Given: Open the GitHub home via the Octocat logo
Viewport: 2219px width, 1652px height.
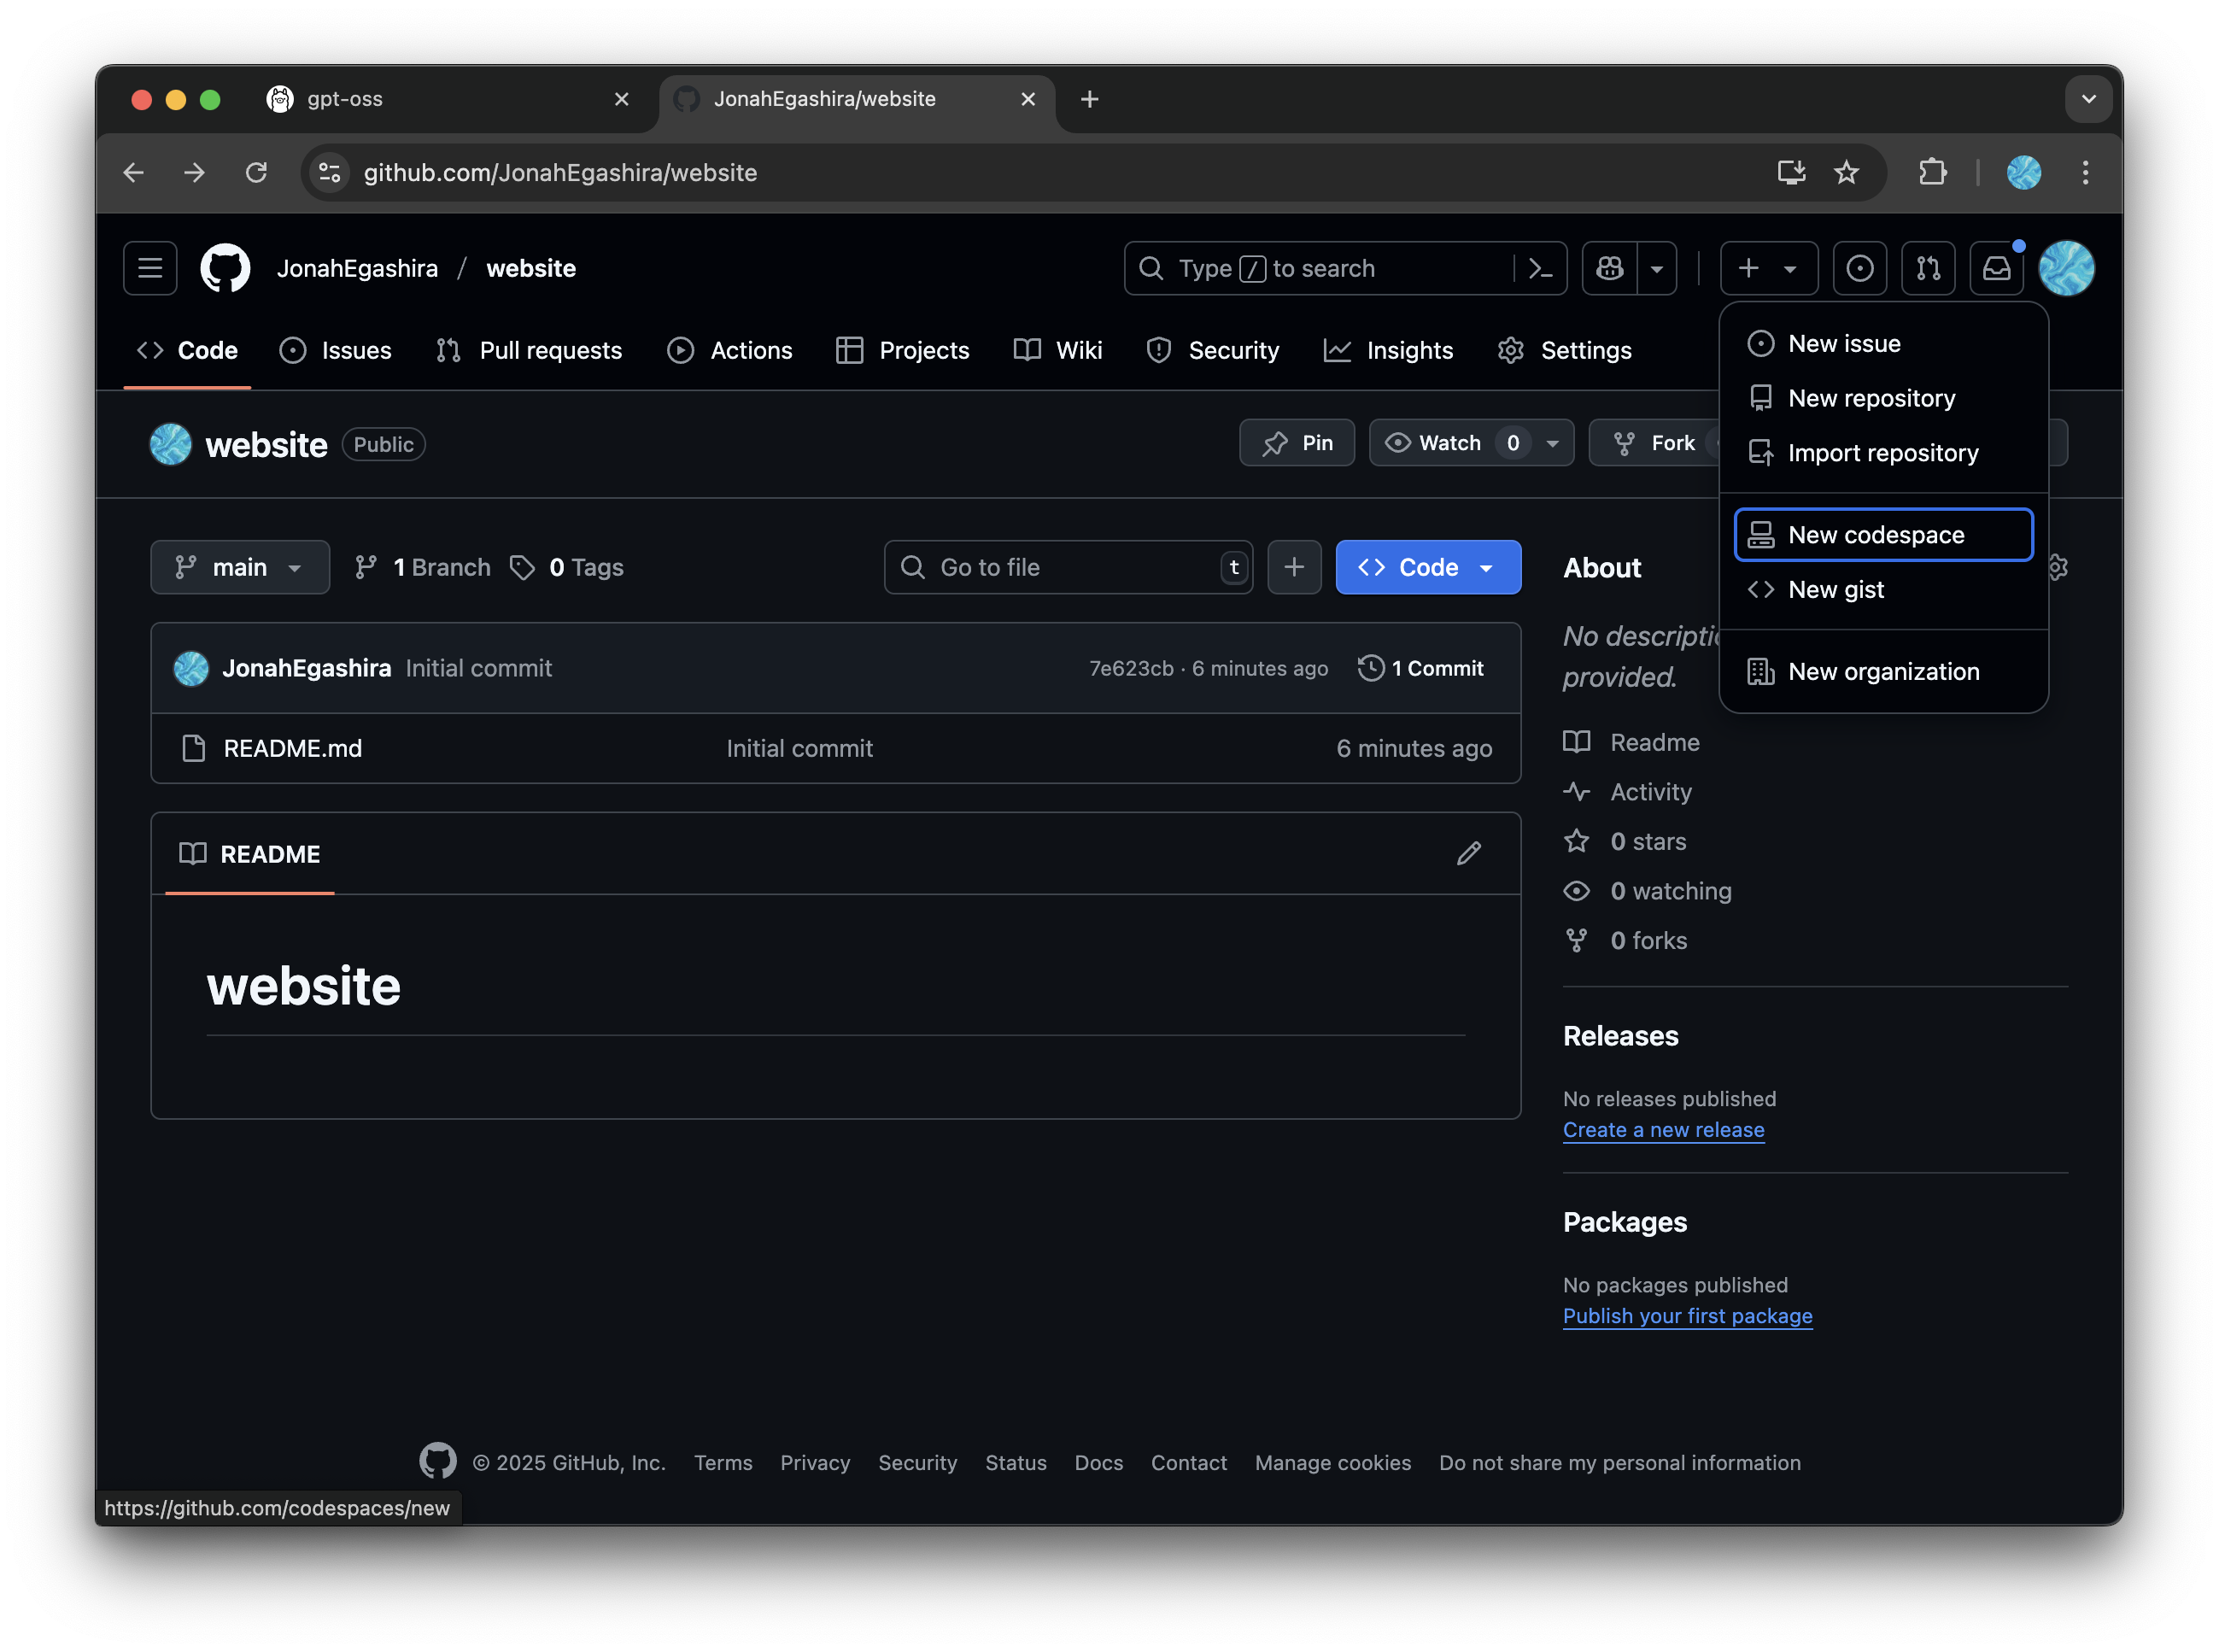Looking at the screenshot, I should [224, 268].
